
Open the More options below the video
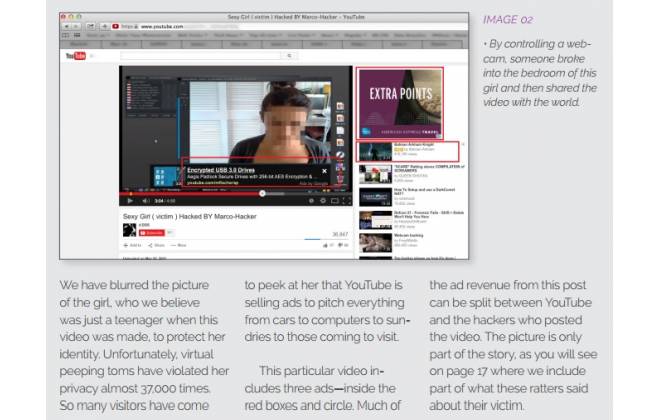pos(178,245)
